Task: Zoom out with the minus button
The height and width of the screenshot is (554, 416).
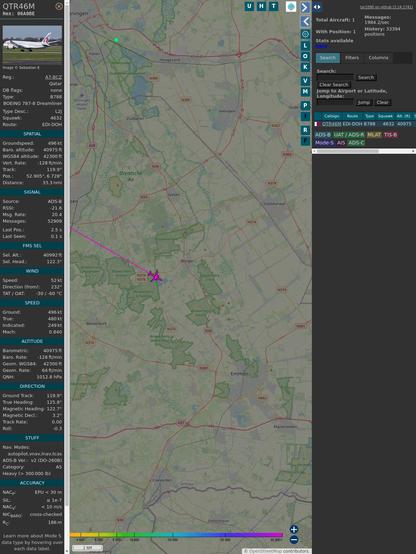Action: click(x=294, y=540)
